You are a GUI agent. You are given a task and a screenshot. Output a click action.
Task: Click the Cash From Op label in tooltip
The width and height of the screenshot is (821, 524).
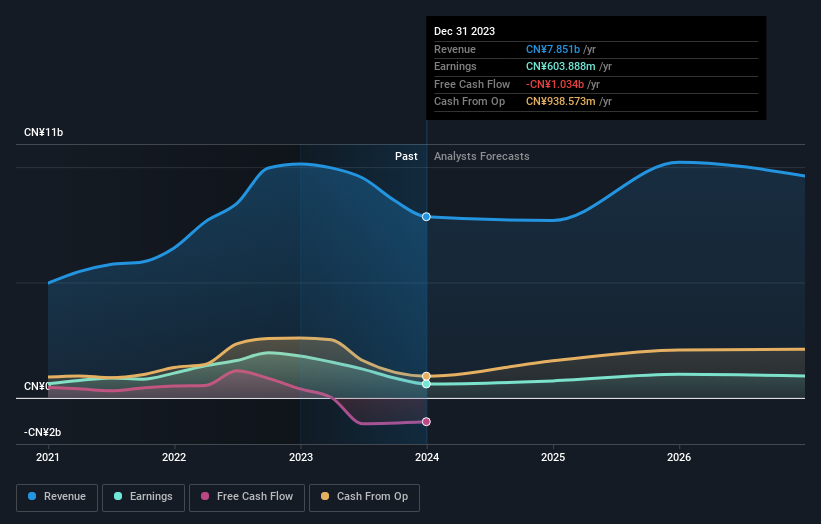[x=470, y=102]
